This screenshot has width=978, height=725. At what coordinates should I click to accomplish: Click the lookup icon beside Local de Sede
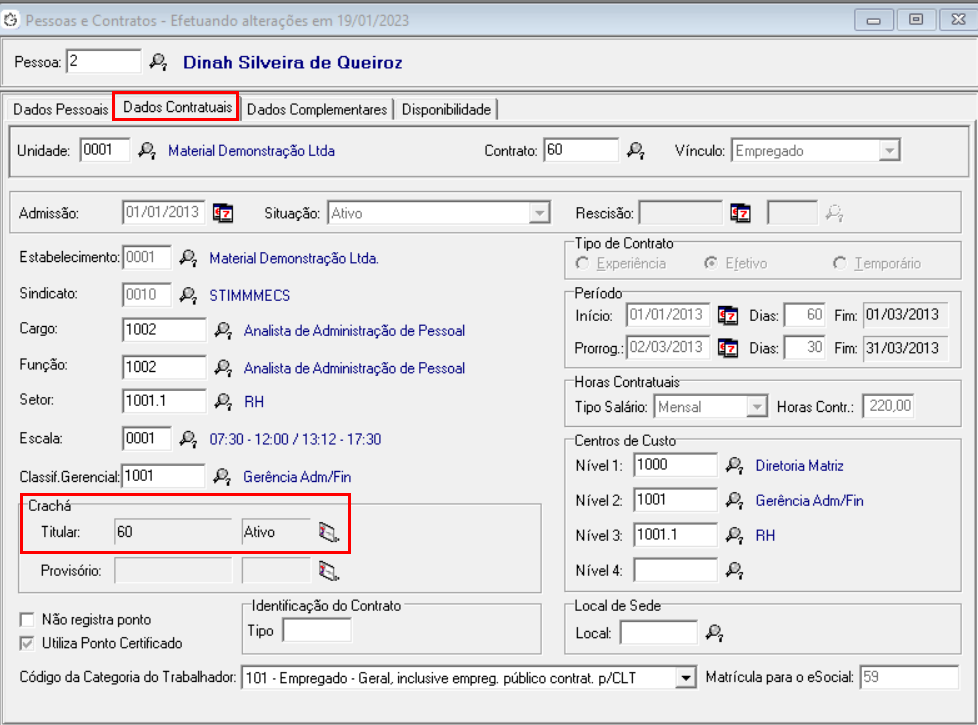(x=714, y=633)
